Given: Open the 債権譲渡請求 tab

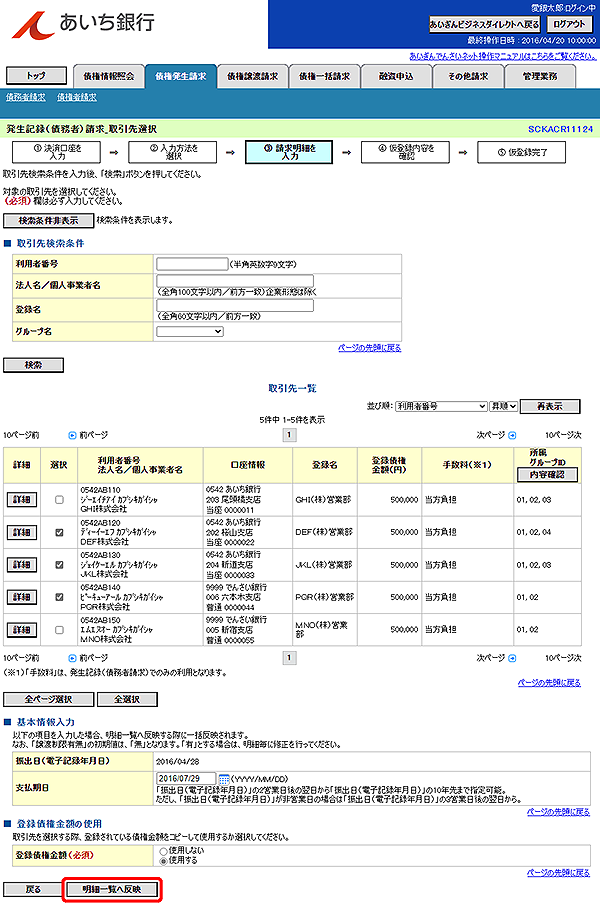Looking at the screenshot, I should pos(252,76).
